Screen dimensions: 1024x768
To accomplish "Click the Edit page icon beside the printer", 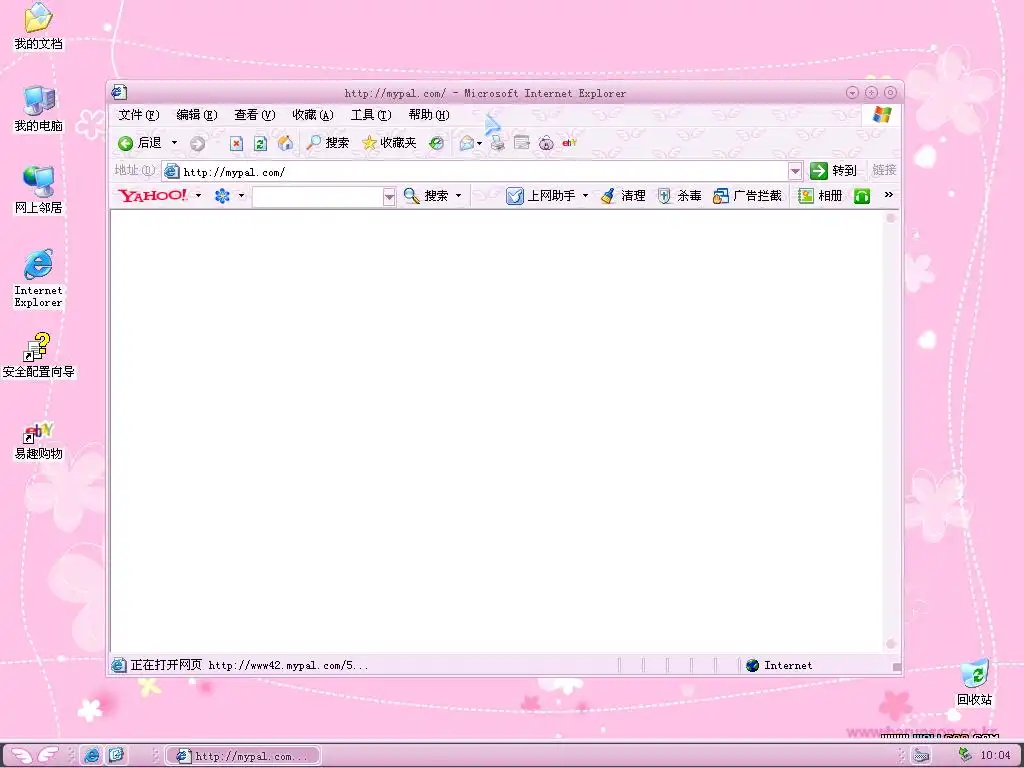I will click(x=521, y=143).
